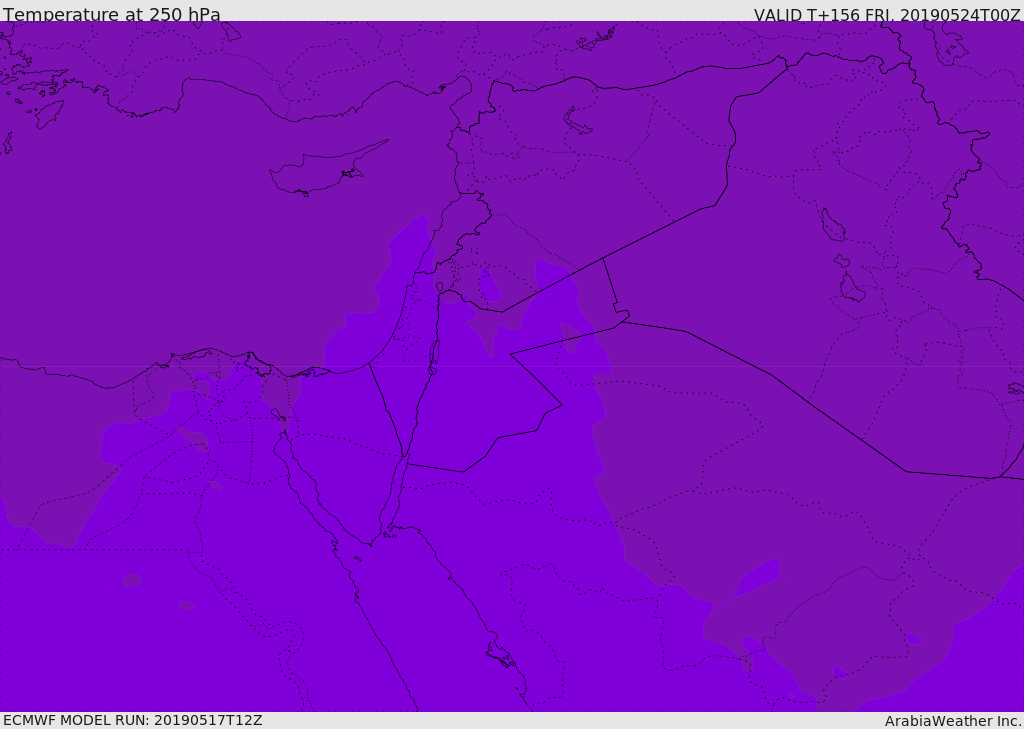Click the 'ECMWF MODEL RUN: 20190517T12Z' text

133,720
